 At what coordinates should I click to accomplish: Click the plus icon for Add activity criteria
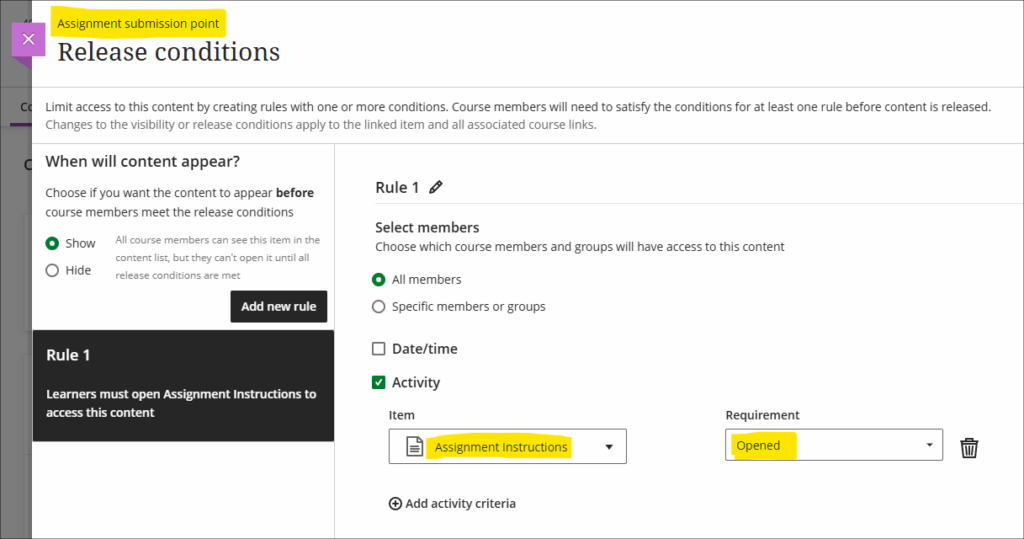(x=395, y=504)
